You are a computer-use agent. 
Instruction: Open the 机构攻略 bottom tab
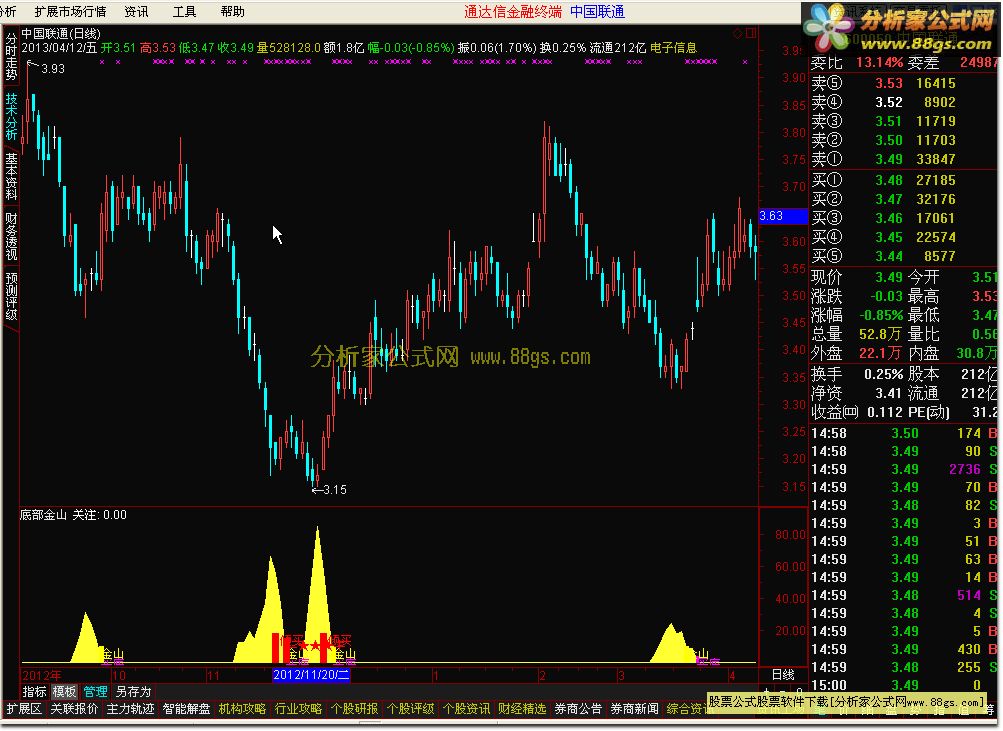pos(242,709)
